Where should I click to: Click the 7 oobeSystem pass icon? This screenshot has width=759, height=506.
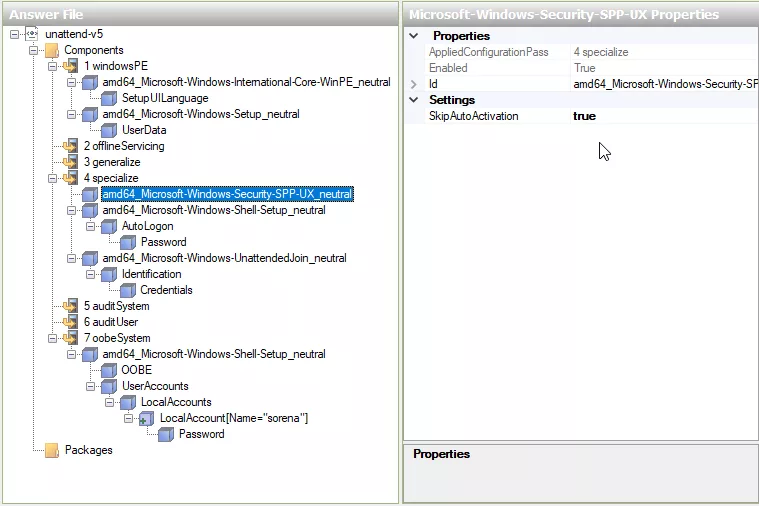(71, 337)
